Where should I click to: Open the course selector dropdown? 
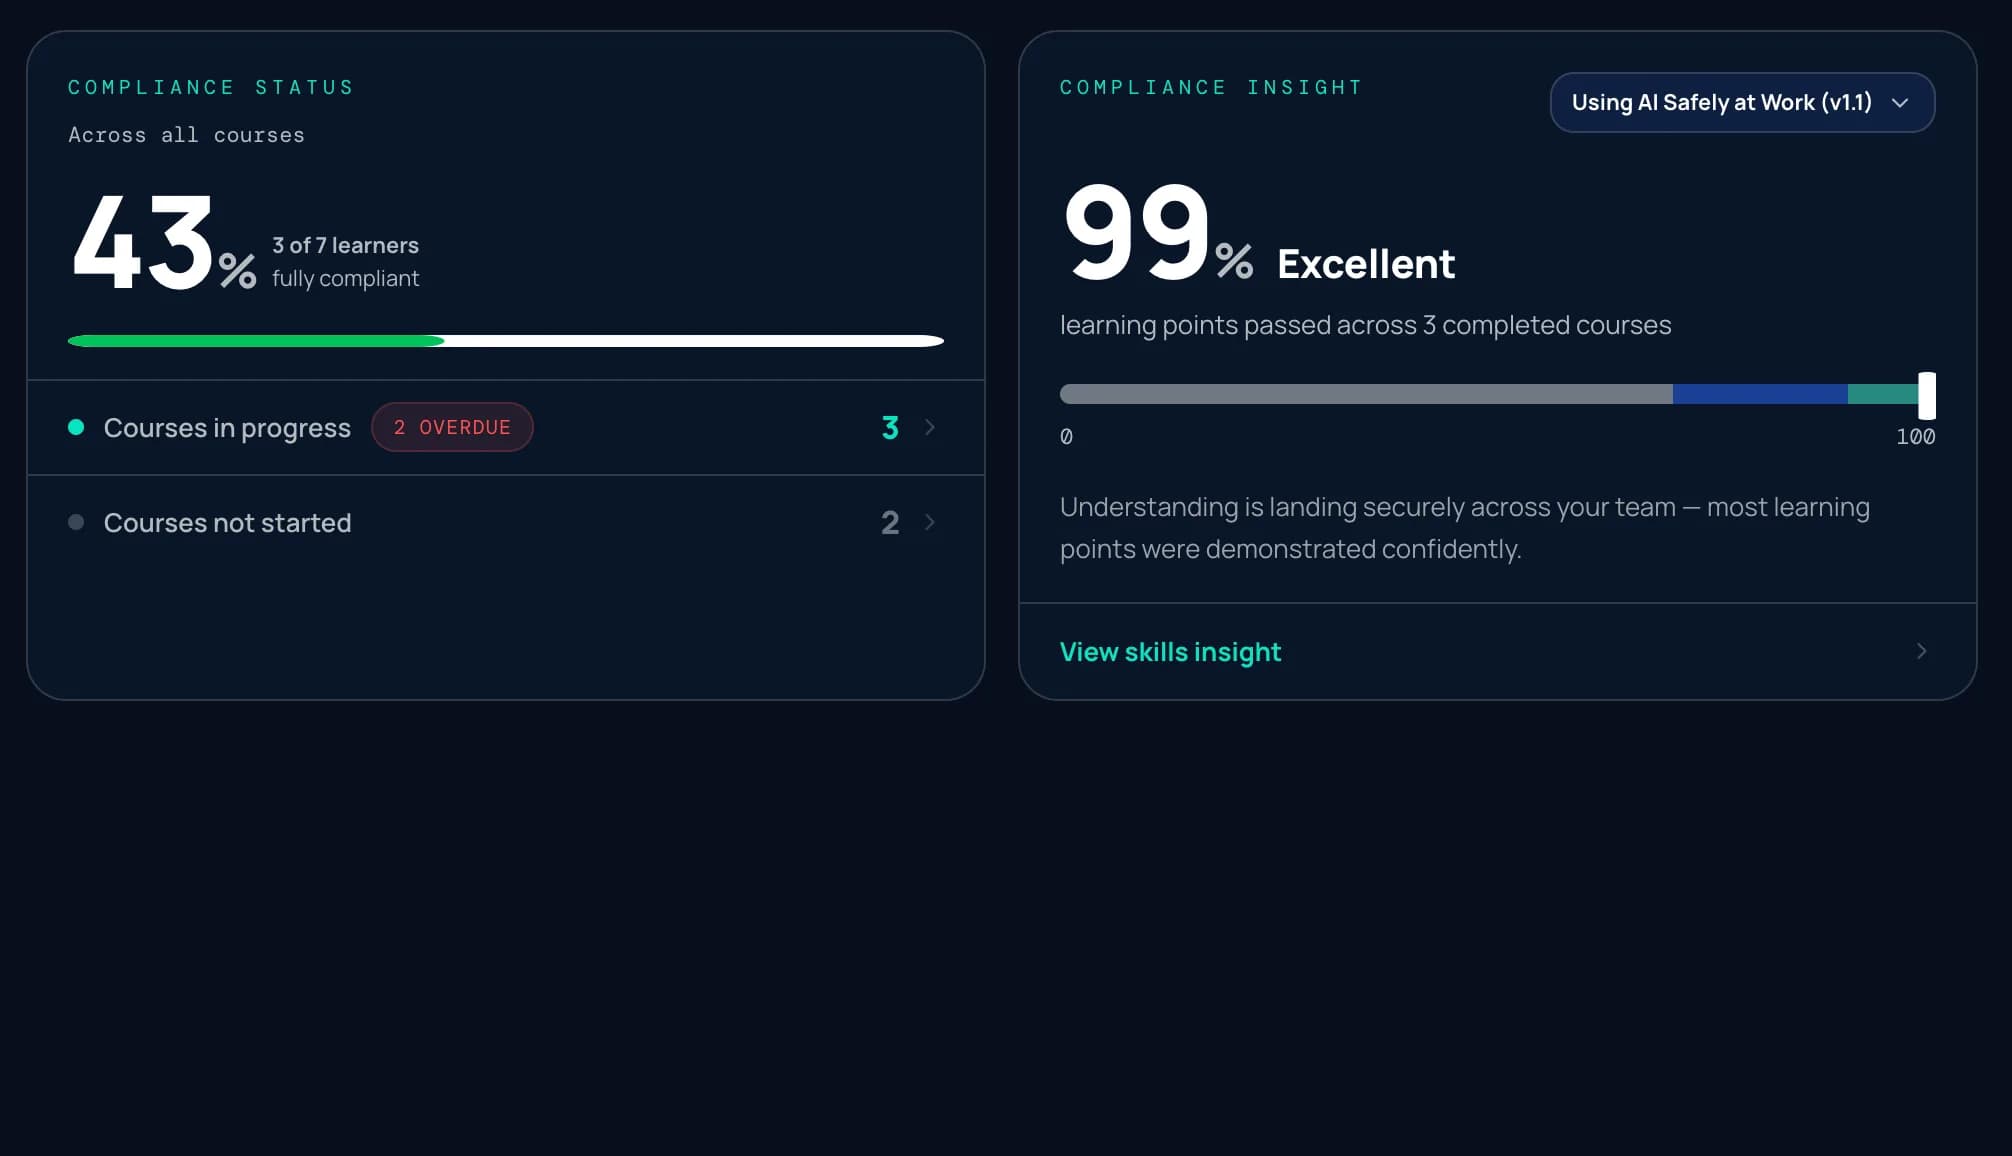[1742, 102]
